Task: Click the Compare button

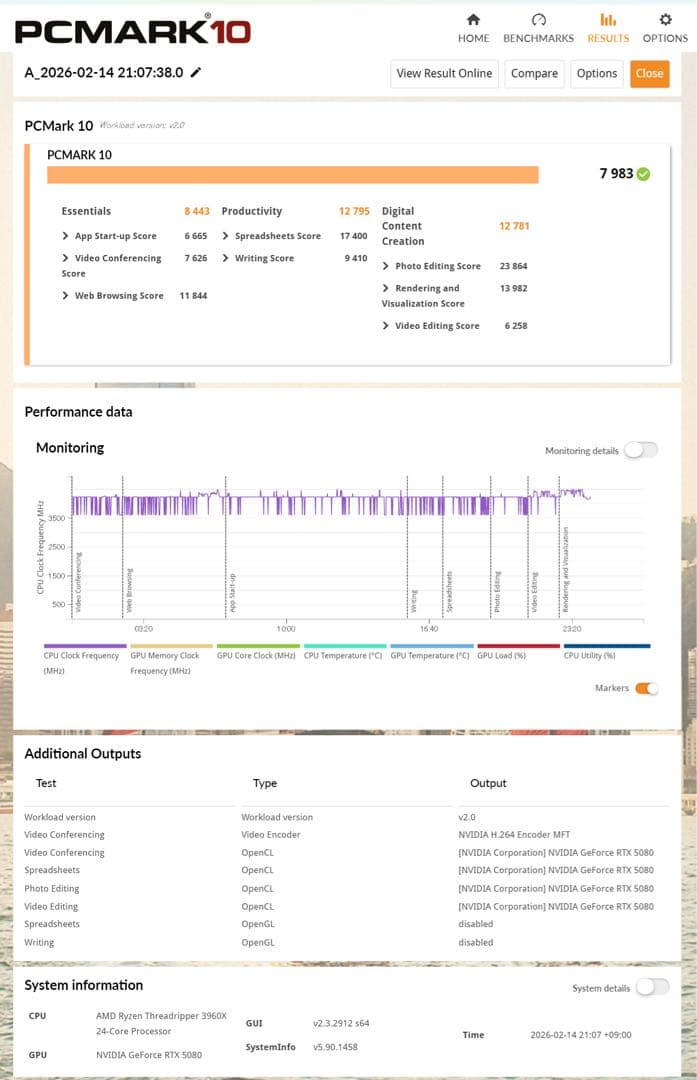Action: [534, 74]
